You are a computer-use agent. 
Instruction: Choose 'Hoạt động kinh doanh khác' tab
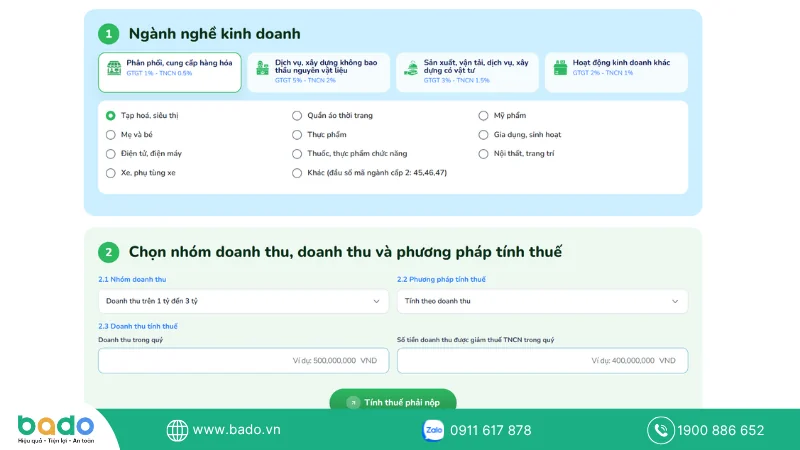pos(616,72)
